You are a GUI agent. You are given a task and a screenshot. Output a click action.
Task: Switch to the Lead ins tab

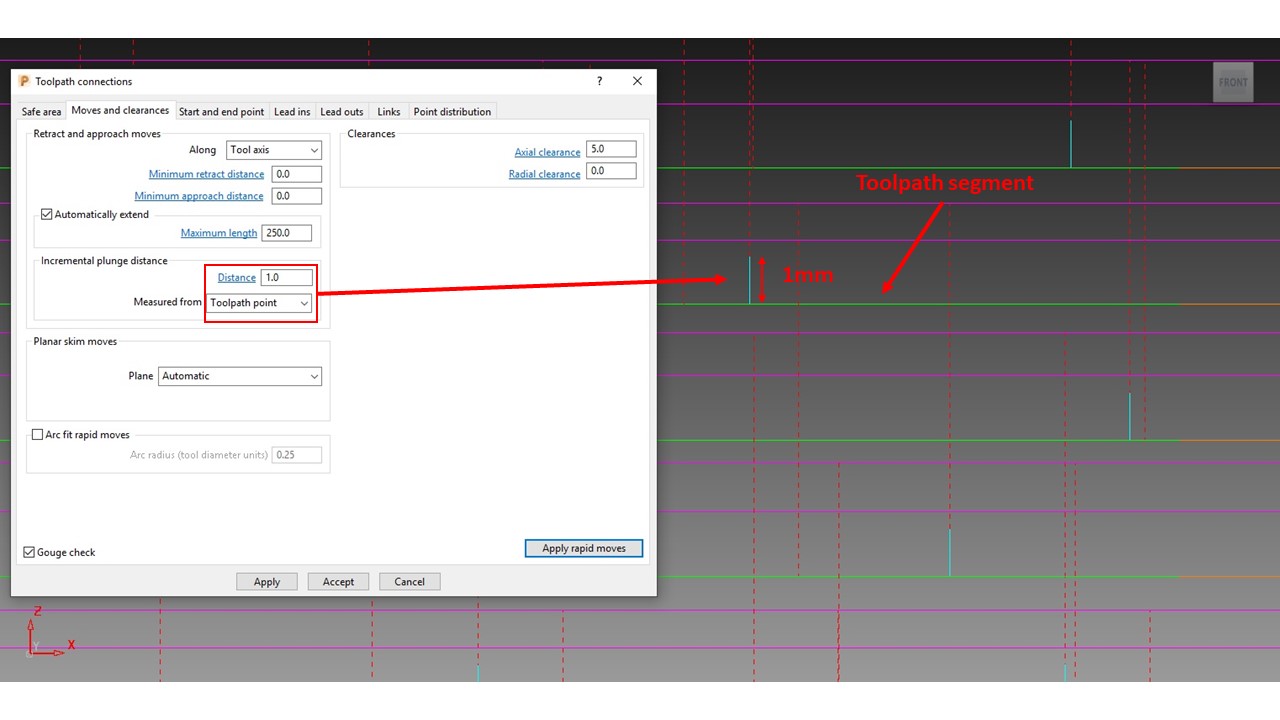pyautogui.click(x=292, y=111)
